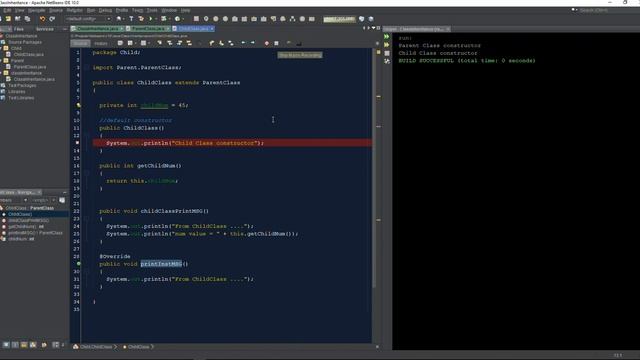The image size is (640, 360).
Task: Collapse the import fold at line 3
Action: 87,67
